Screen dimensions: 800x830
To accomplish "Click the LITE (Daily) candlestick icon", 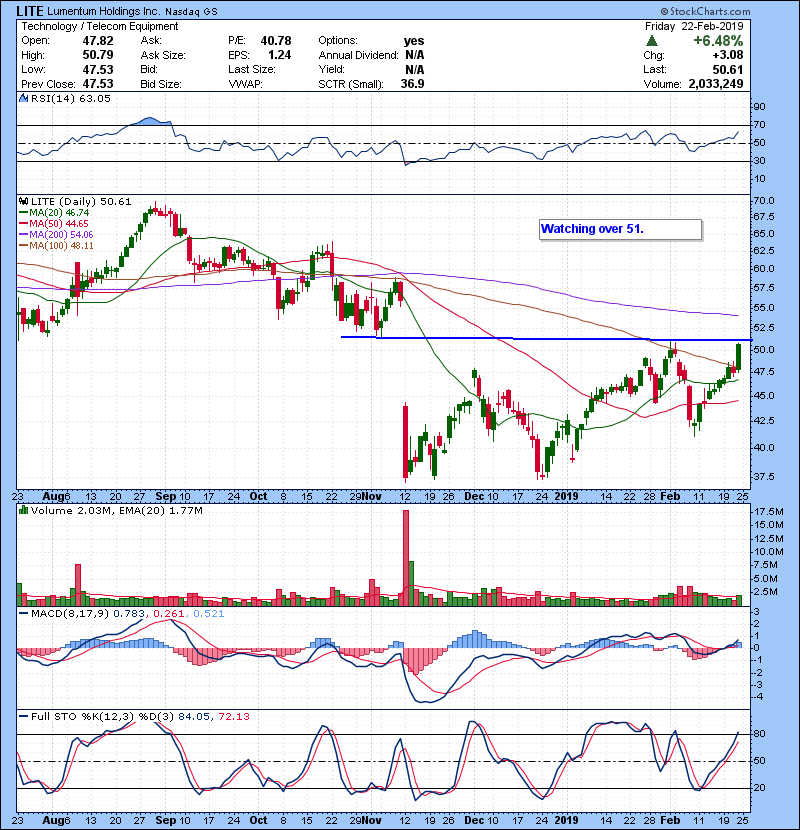I will [23, 201].
